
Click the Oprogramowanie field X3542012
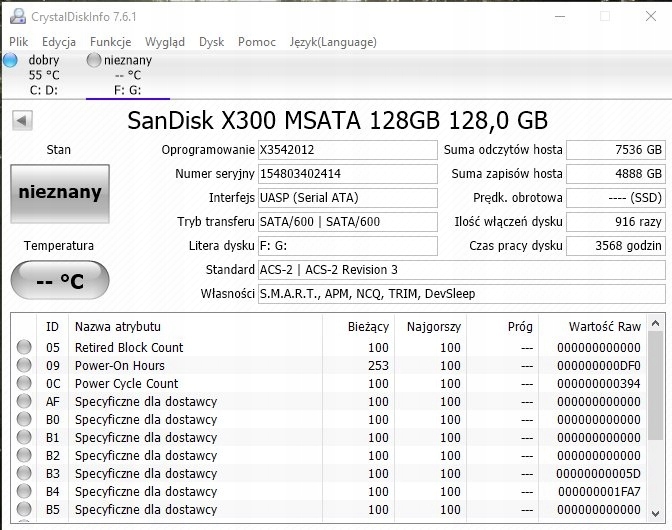click(348, 150)
